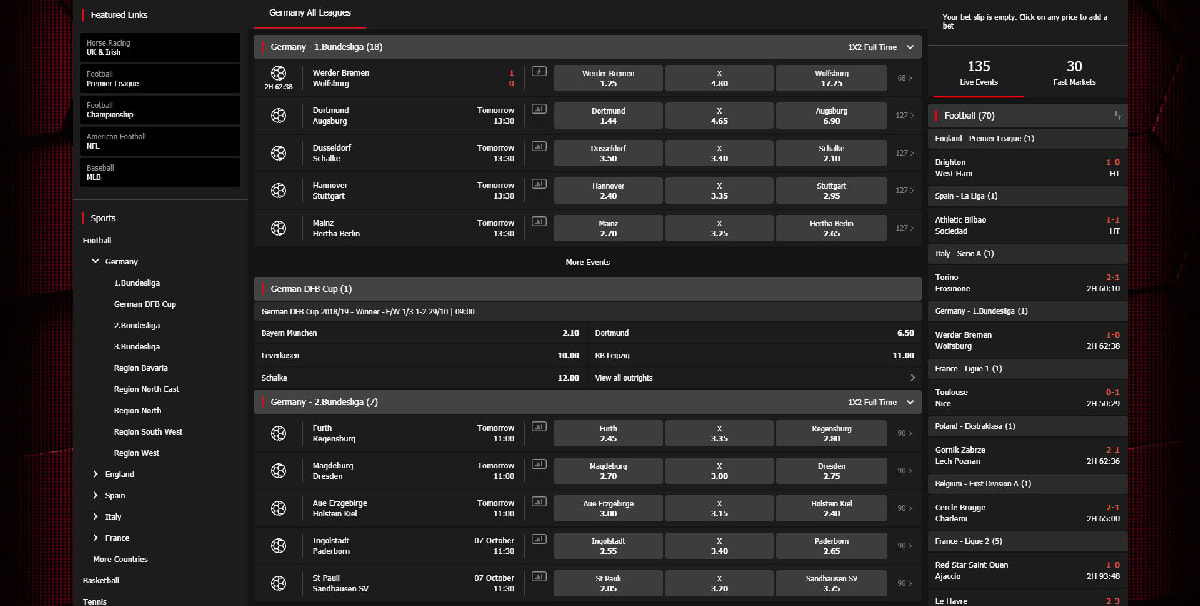Collapse the Germany tree in Sports sidebar

[95, 261]
